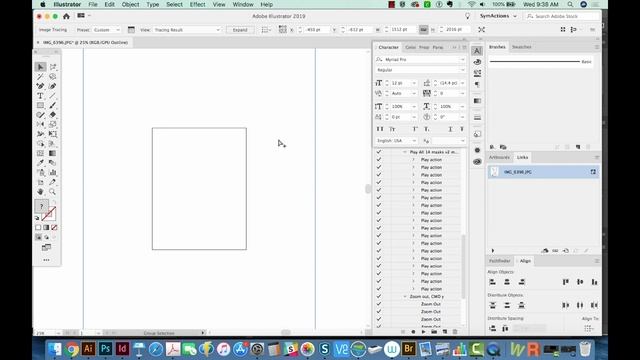Screen dimensions: 640x360
Task: Open the Object menu
Action: click(130, 4)
